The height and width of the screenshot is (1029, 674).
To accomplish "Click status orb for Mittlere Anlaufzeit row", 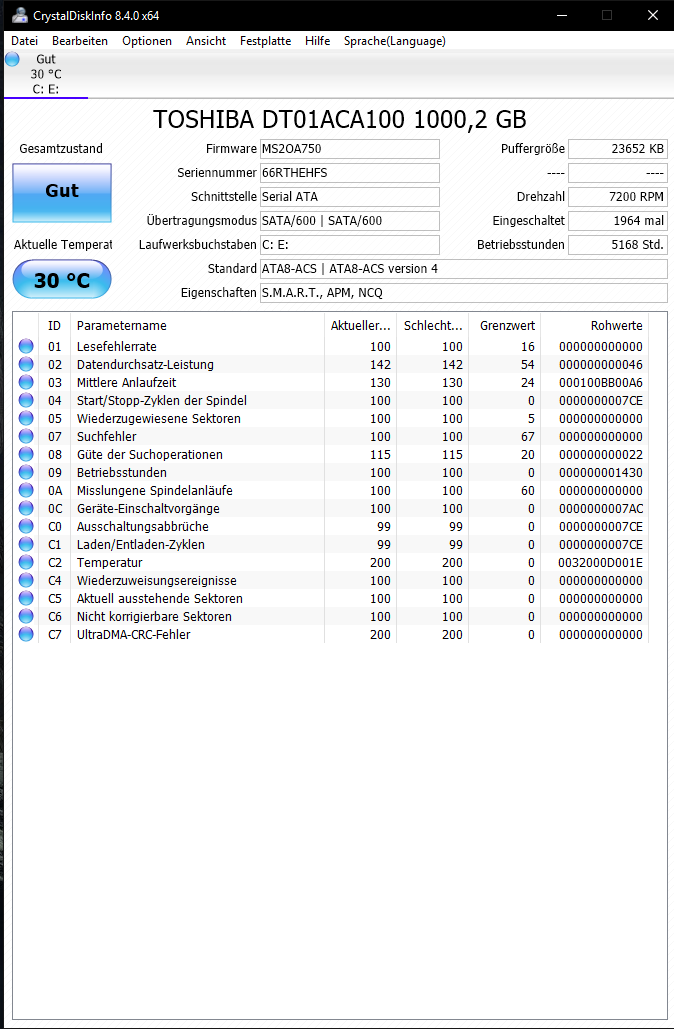I will tap(26, 383).
